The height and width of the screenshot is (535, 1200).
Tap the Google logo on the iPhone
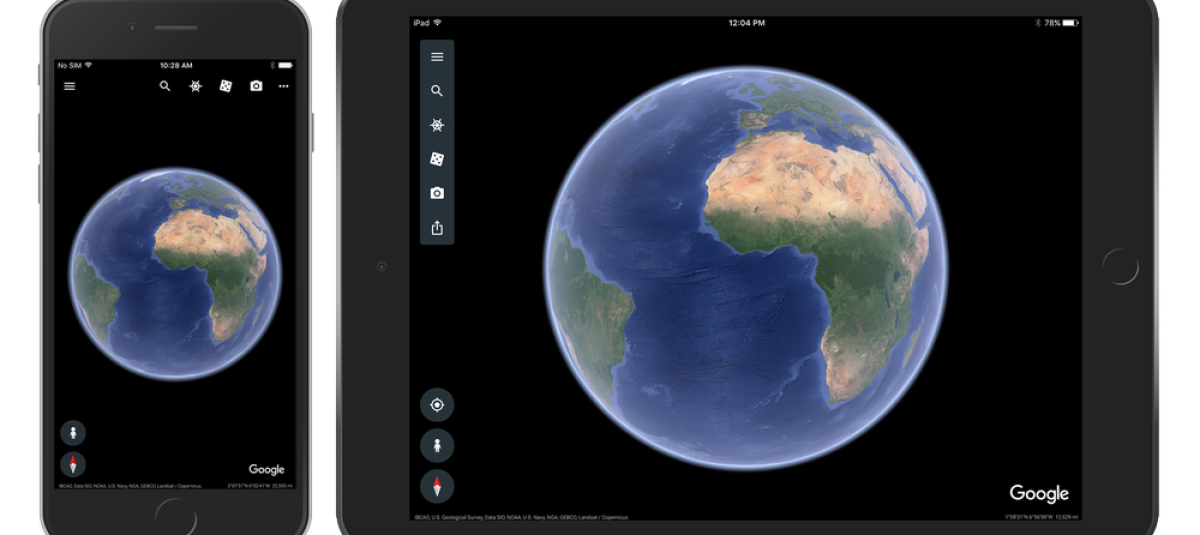click(266, 470)
